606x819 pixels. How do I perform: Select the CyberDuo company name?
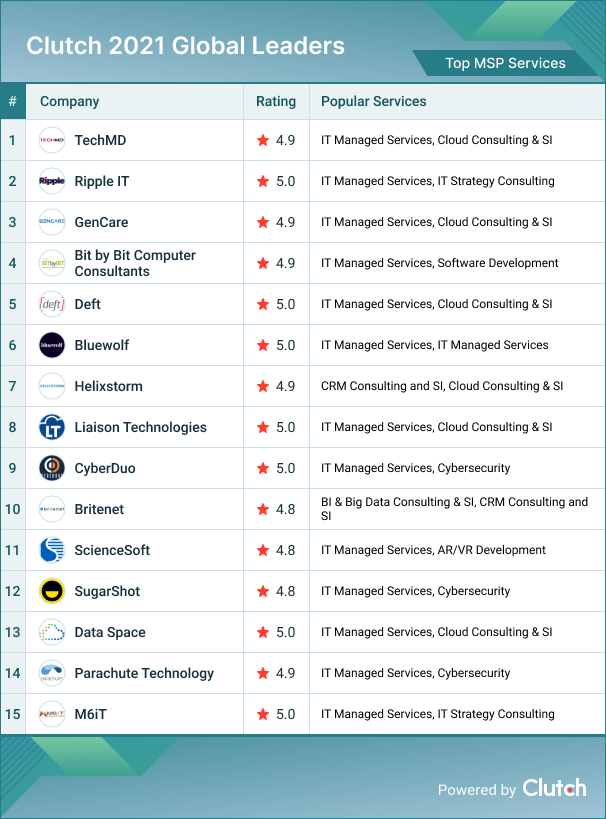coord(105,468)
